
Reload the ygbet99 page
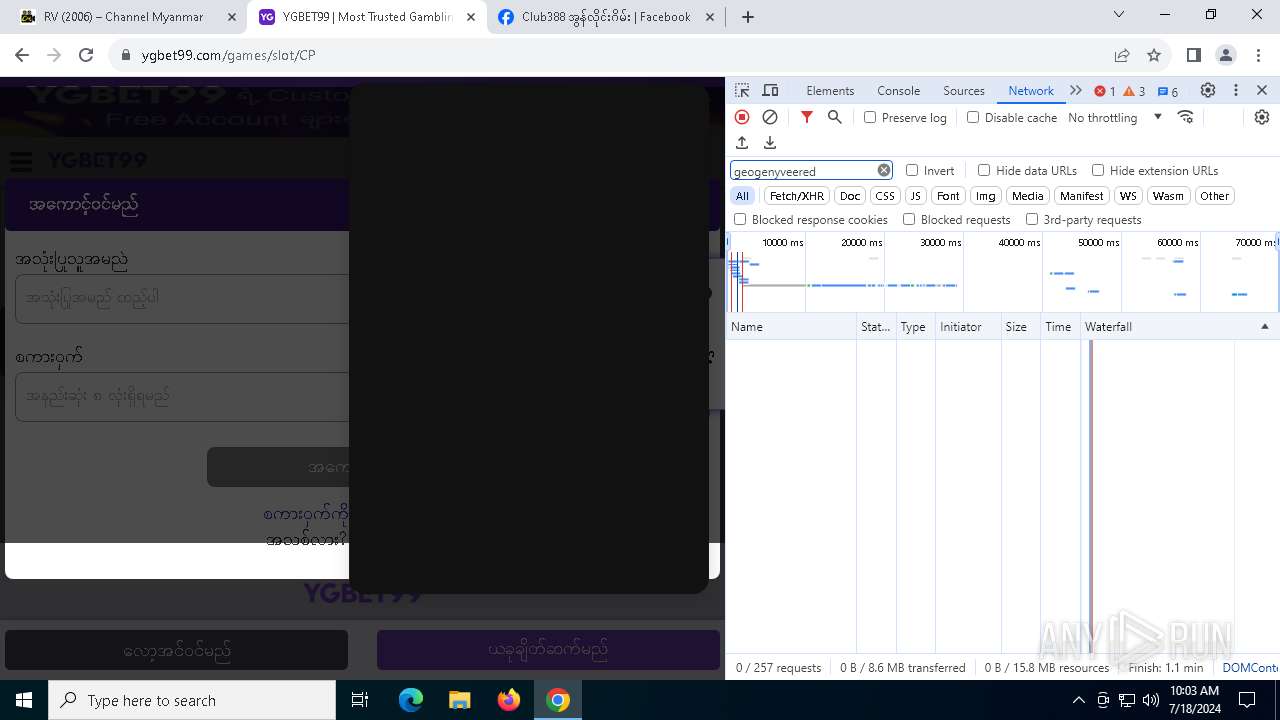86,55
